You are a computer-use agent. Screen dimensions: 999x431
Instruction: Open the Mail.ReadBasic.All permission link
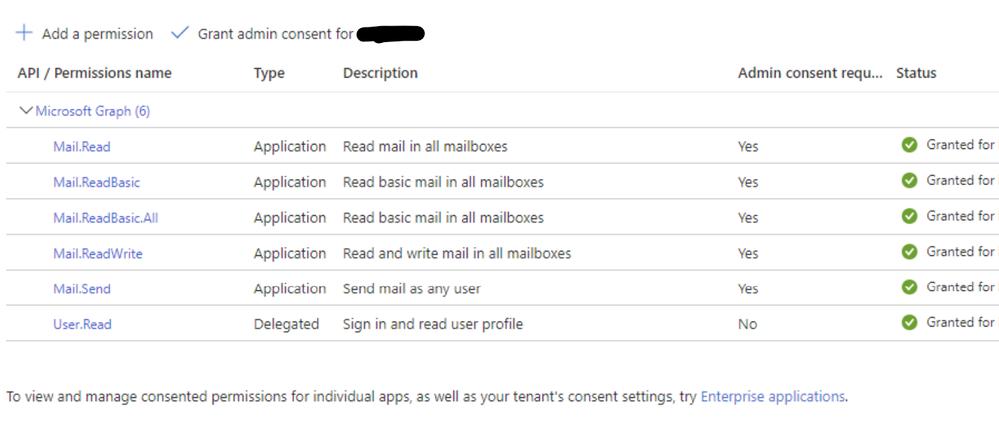click(106, 218)
